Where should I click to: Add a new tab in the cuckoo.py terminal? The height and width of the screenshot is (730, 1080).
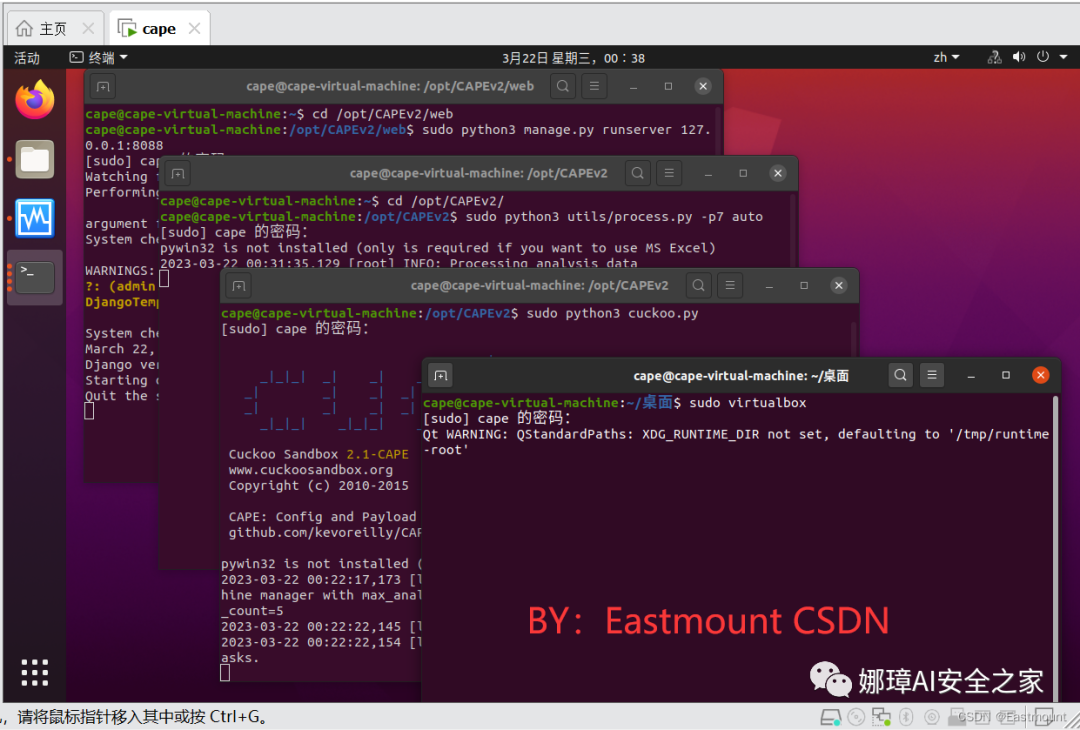(x=238, y=285)
